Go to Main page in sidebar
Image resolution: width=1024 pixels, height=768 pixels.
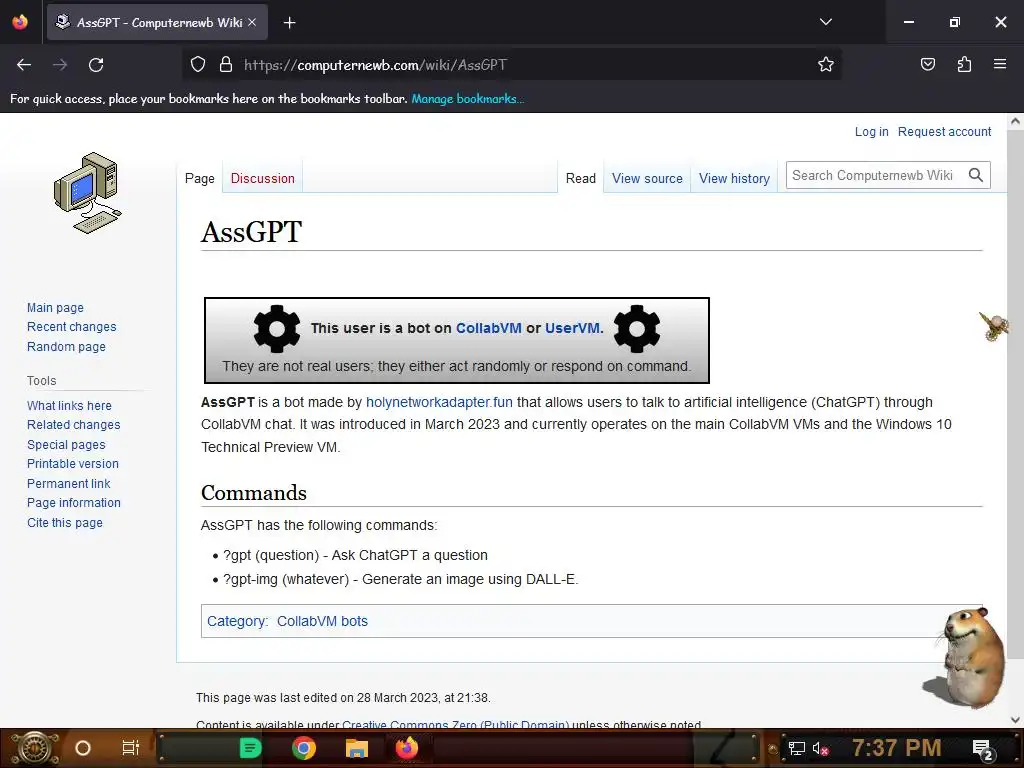tap(56, 308)
